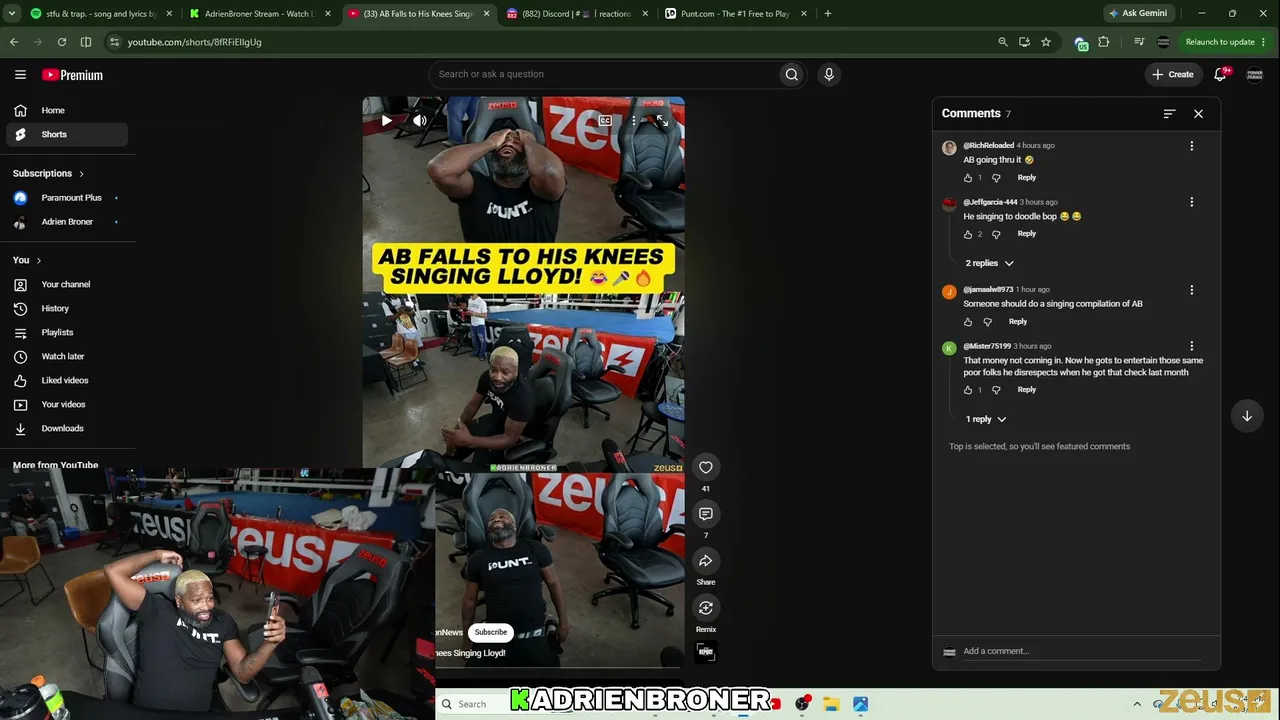
Task: Mute the Shorts video volume
Action: point(420,121)
